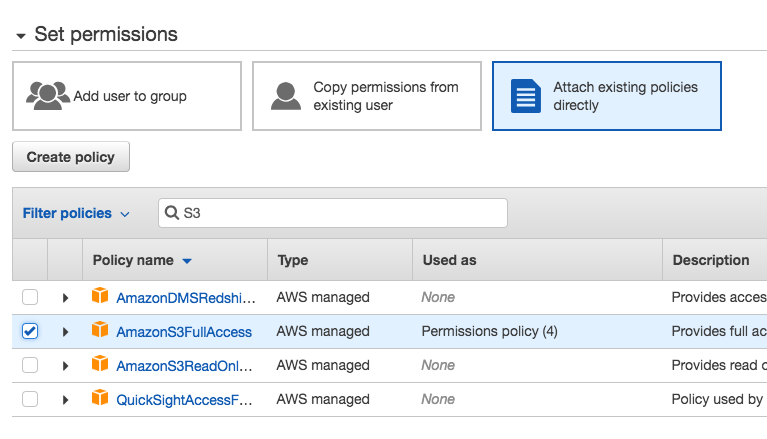
Task: Check the QuickSightAccessF... policy checkbox
Action: click(30, 399)
